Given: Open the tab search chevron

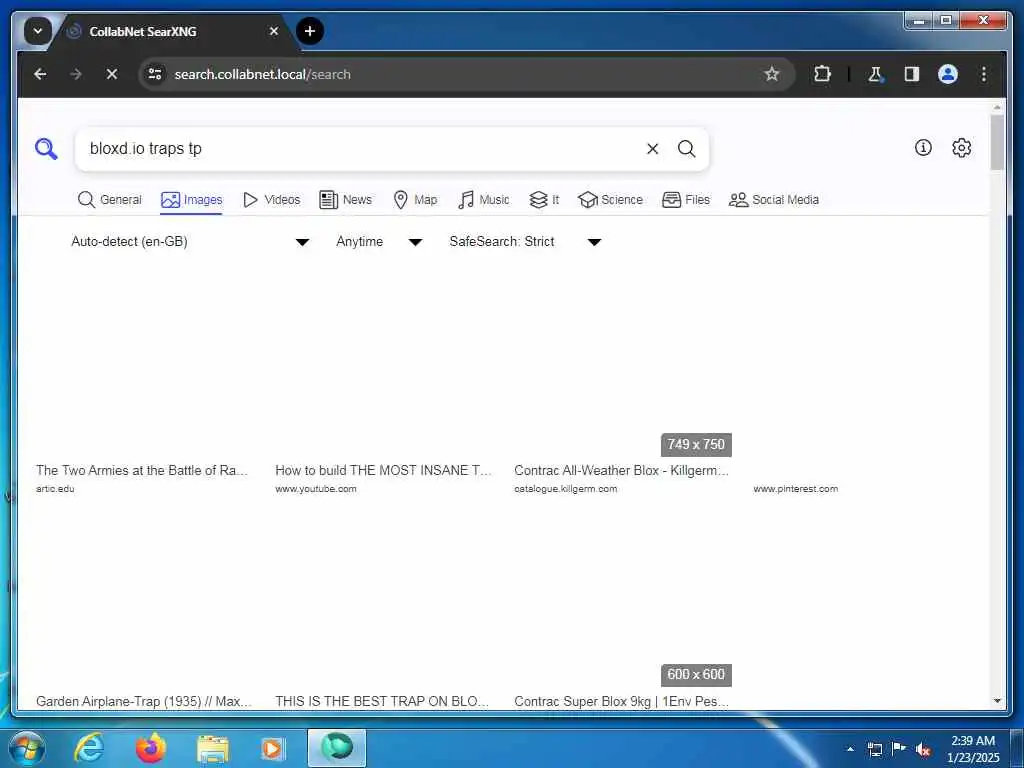Looking at the screenshot, I should [37, 31].
